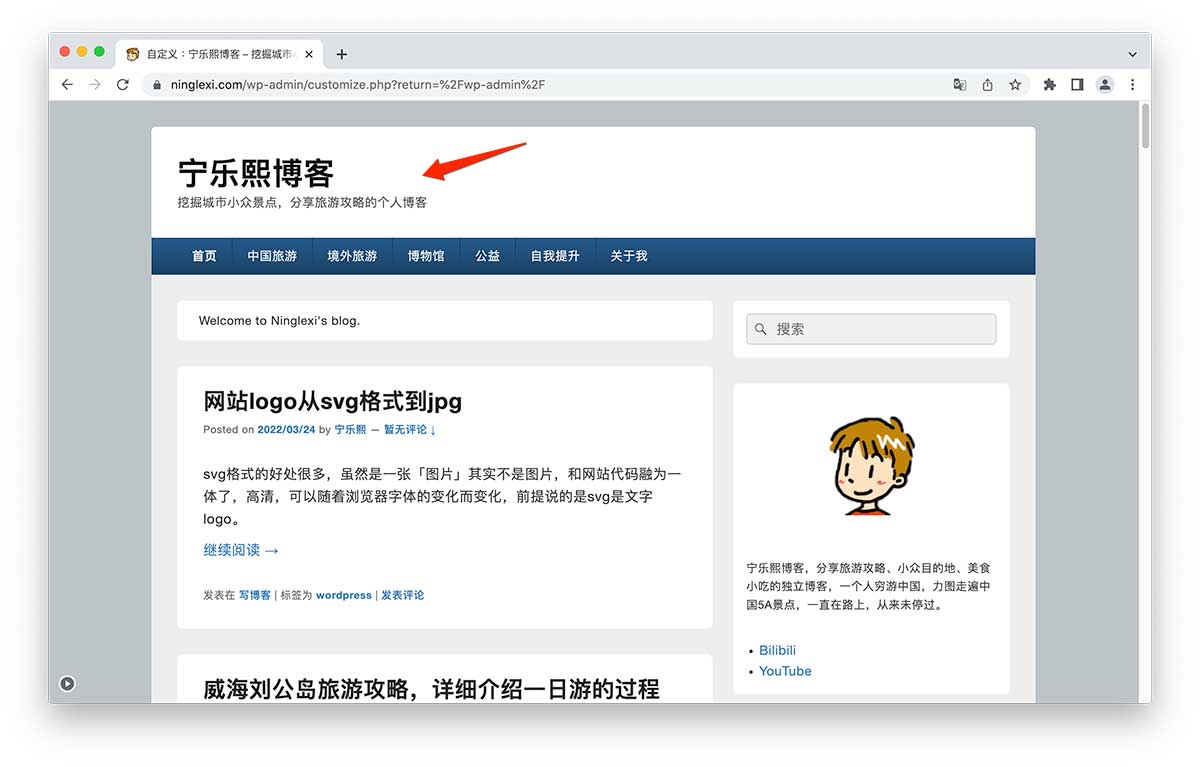Reload the page with refresh icon

[x=123, y=85]
